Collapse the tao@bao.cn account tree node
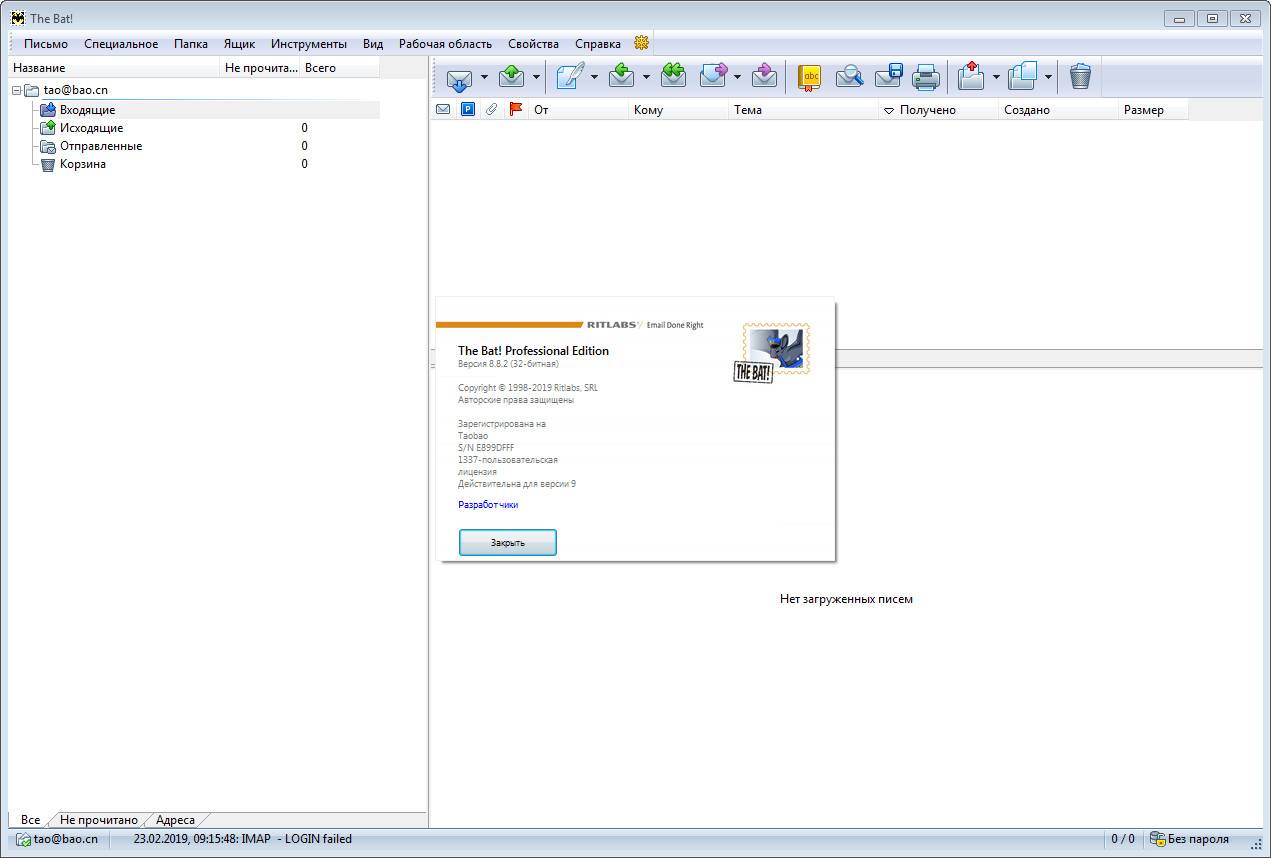 (17, 90)
